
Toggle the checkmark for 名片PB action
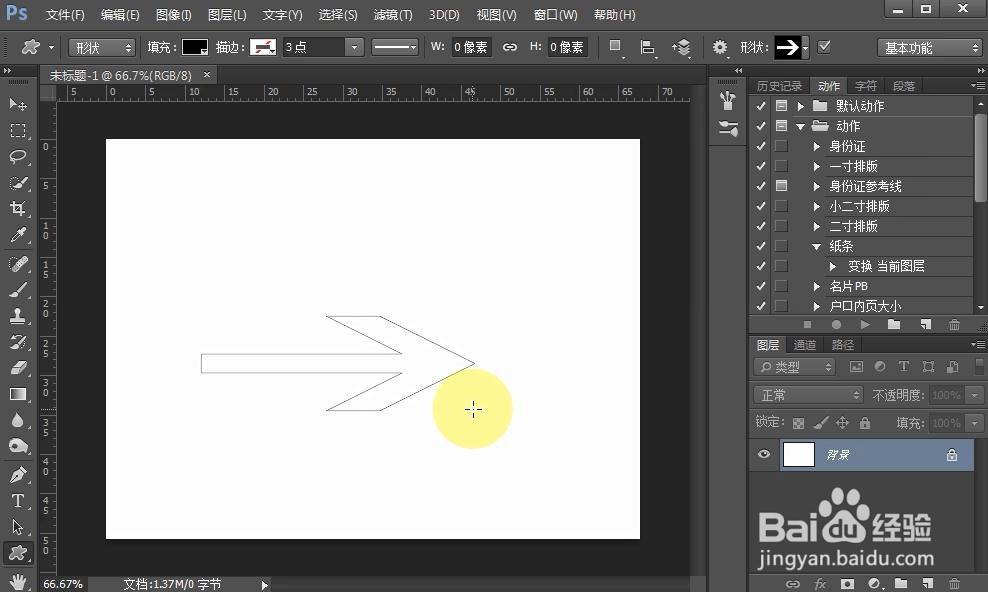pyautogui.click(x=761, y=286)
